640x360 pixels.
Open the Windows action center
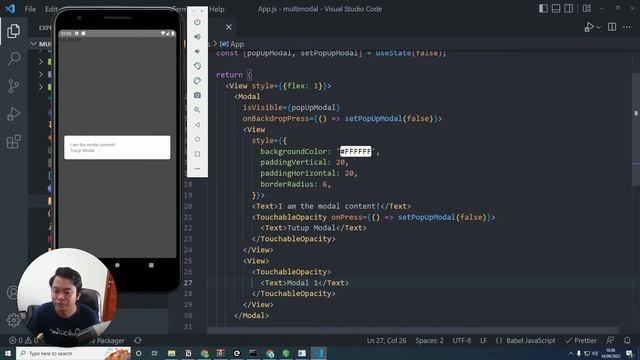click(x=629, y=353)
